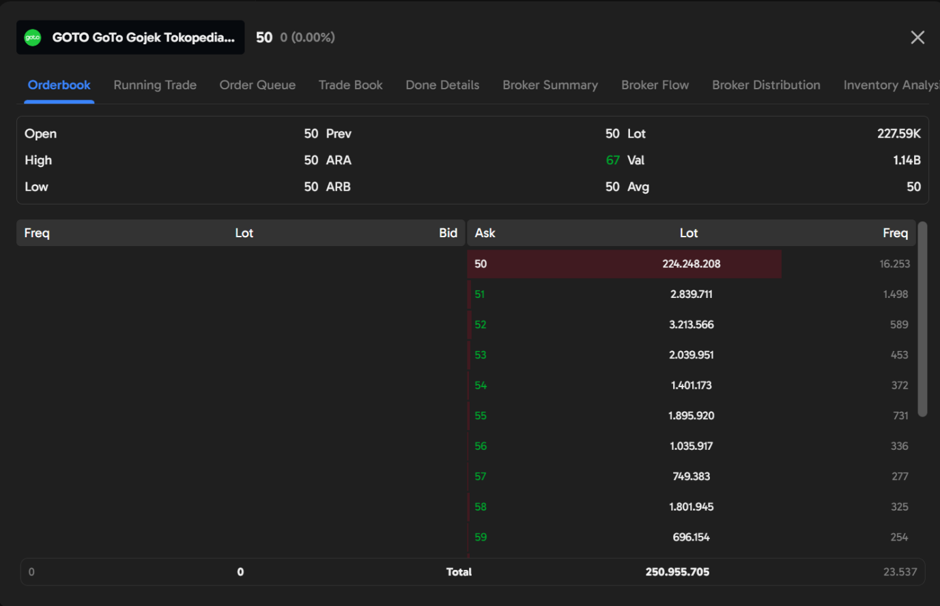This screenshot has height=606, width=940.
Task: Select ask price 51
Action: tap(480, 294)
